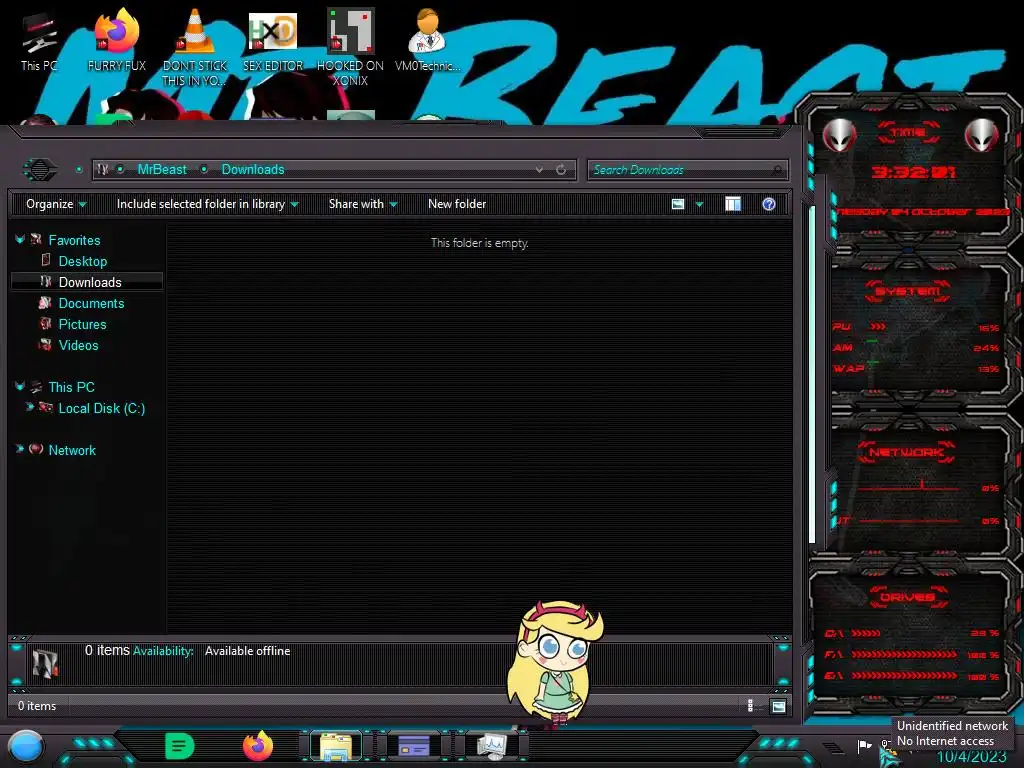Click the Network globe icon in sidebar
1024x768 pixels.
coord(36,449)
